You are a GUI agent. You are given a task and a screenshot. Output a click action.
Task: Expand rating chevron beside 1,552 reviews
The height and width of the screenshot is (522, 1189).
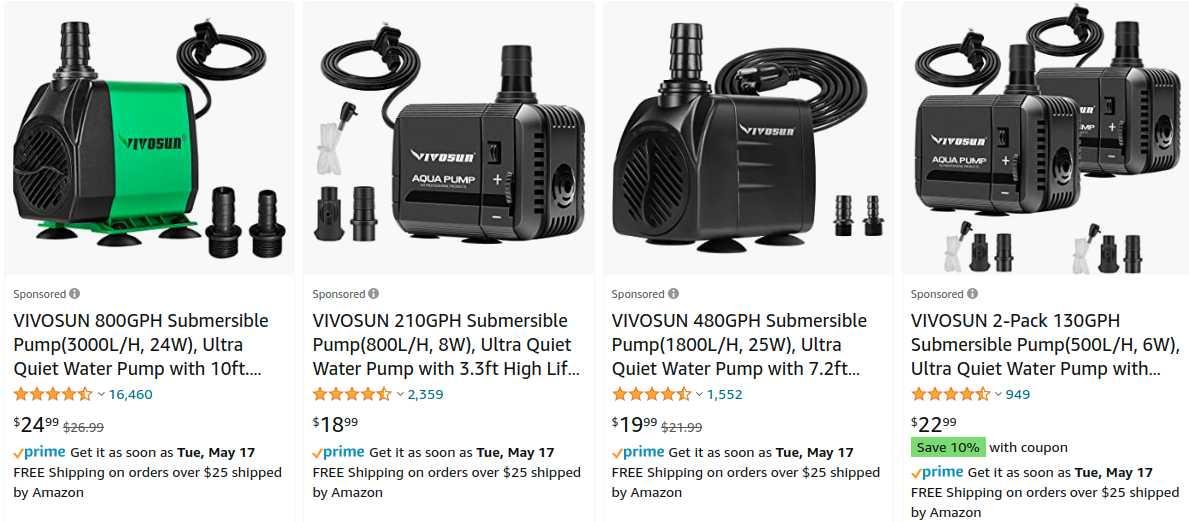point(699,395)
